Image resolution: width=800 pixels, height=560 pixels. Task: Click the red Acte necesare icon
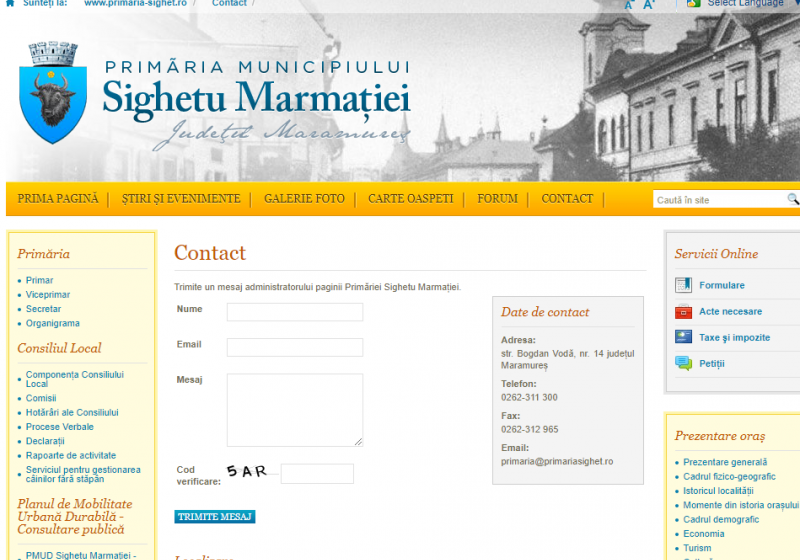683,311
